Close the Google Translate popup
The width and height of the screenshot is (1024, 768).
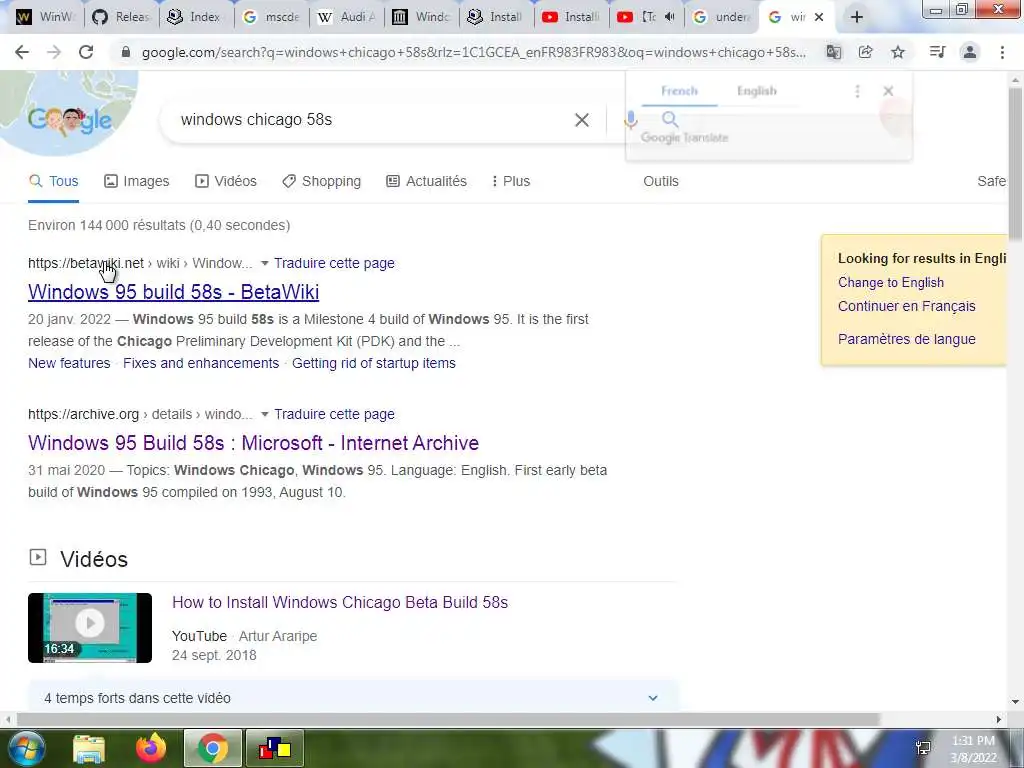[x=888, y=91]
